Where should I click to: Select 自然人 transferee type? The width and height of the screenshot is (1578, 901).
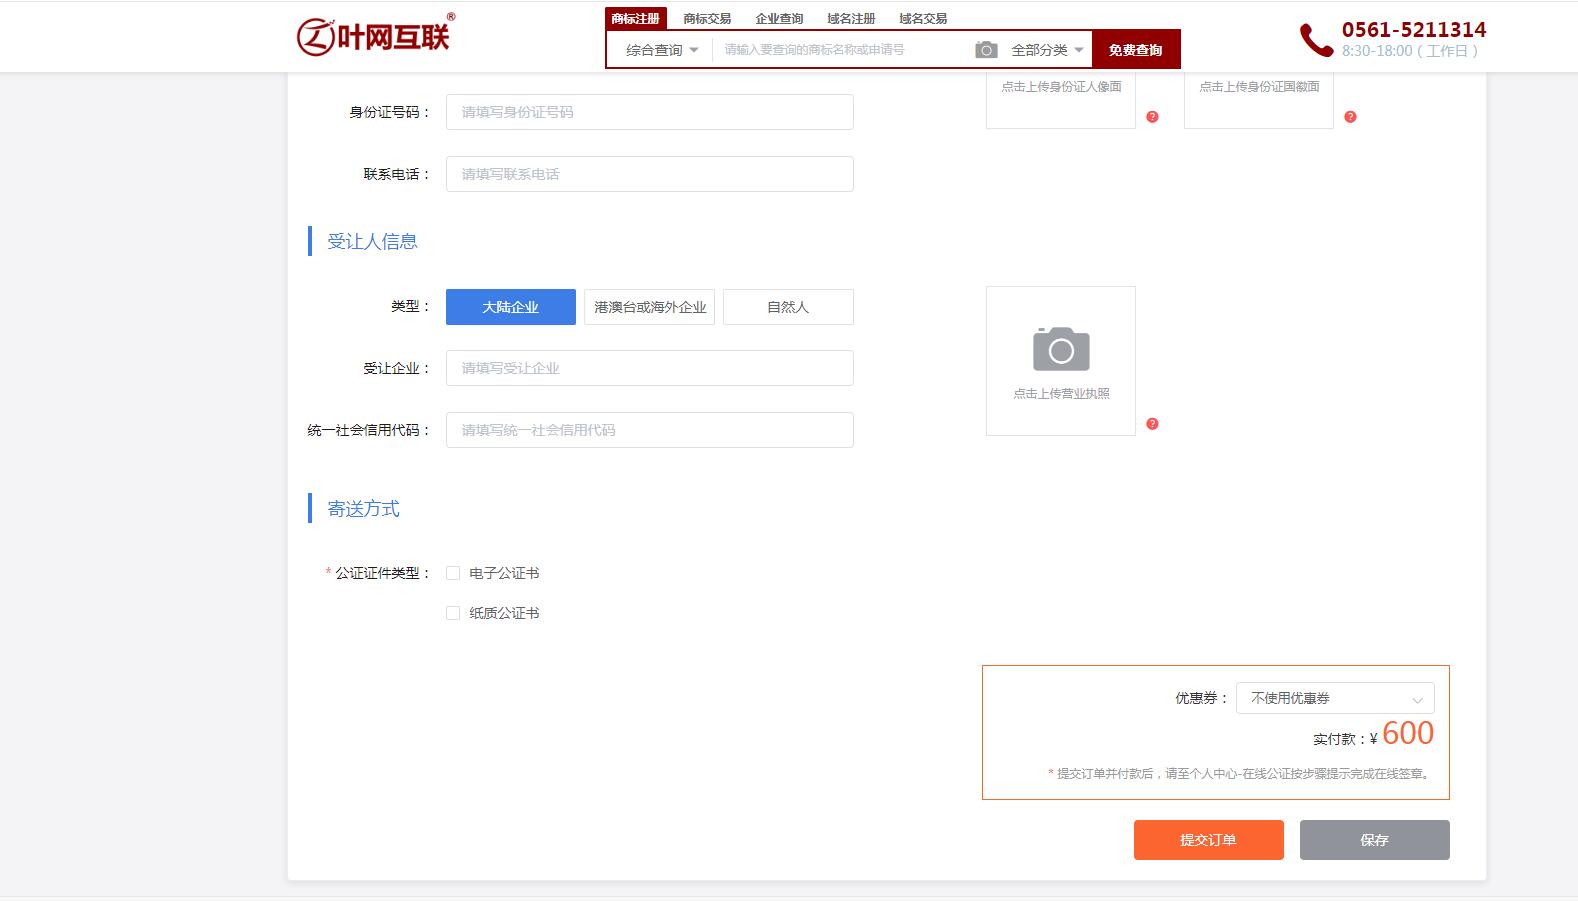(x=788, y=307)
